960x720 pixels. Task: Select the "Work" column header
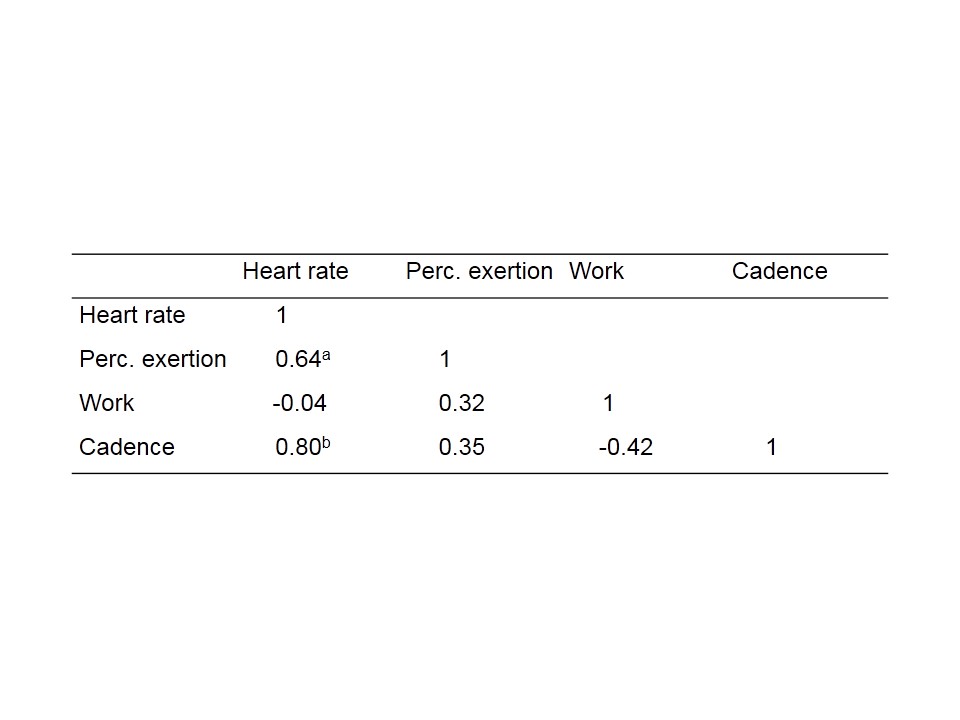(x=596, y=271)
